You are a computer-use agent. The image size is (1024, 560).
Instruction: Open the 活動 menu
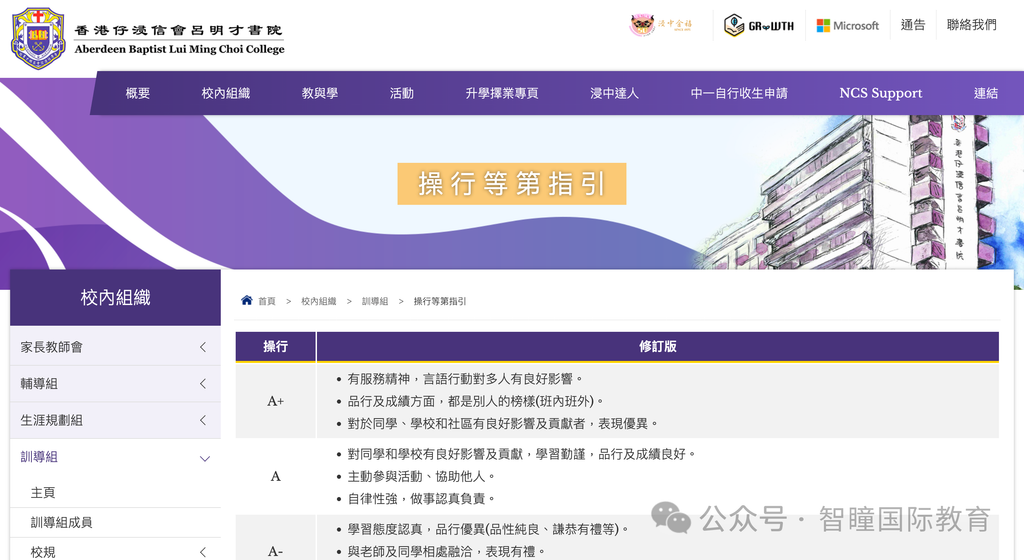point(402,93)
